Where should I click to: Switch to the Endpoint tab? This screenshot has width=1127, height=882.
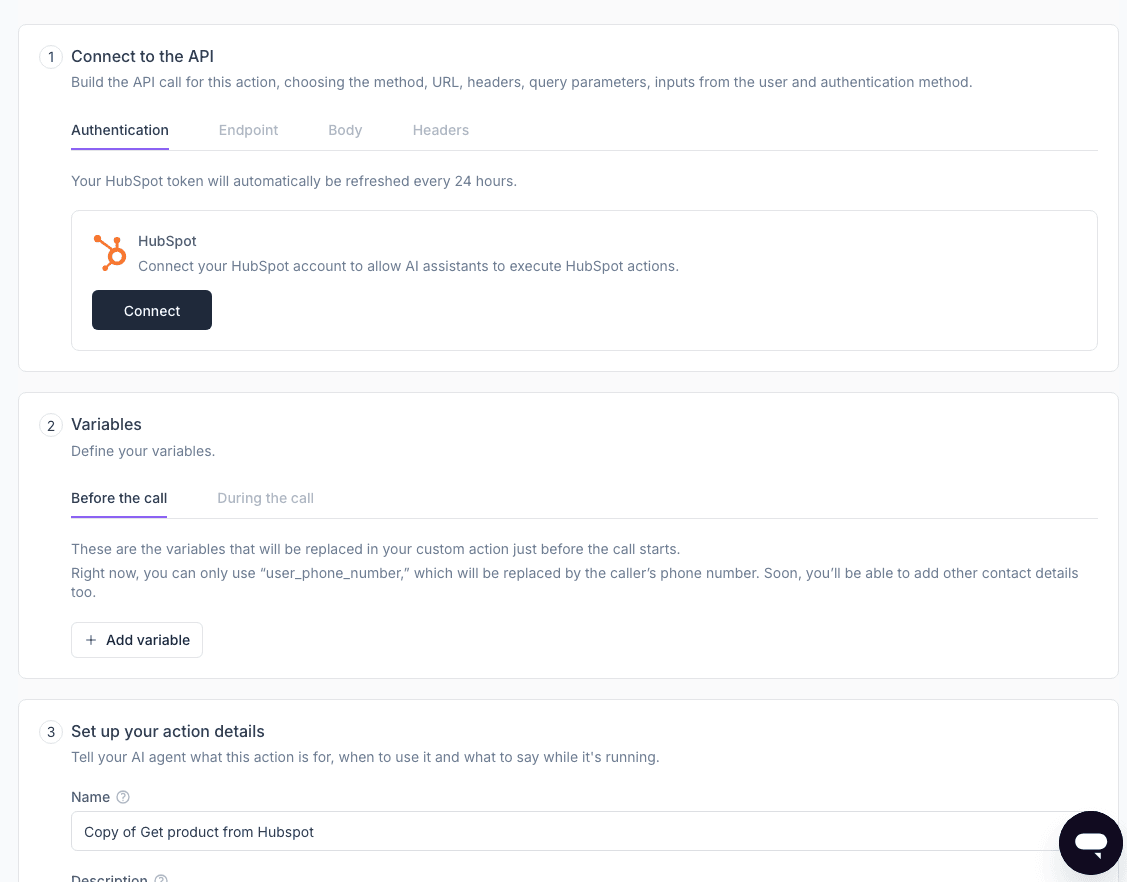point(248,130)
